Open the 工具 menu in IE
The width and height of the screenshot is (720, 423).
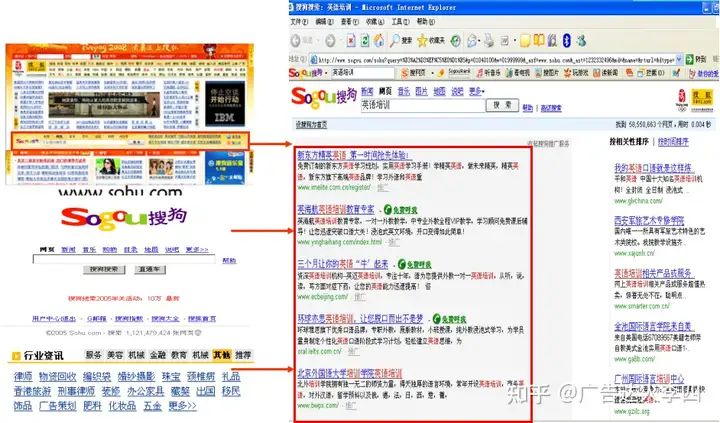(x=400, y=22)
